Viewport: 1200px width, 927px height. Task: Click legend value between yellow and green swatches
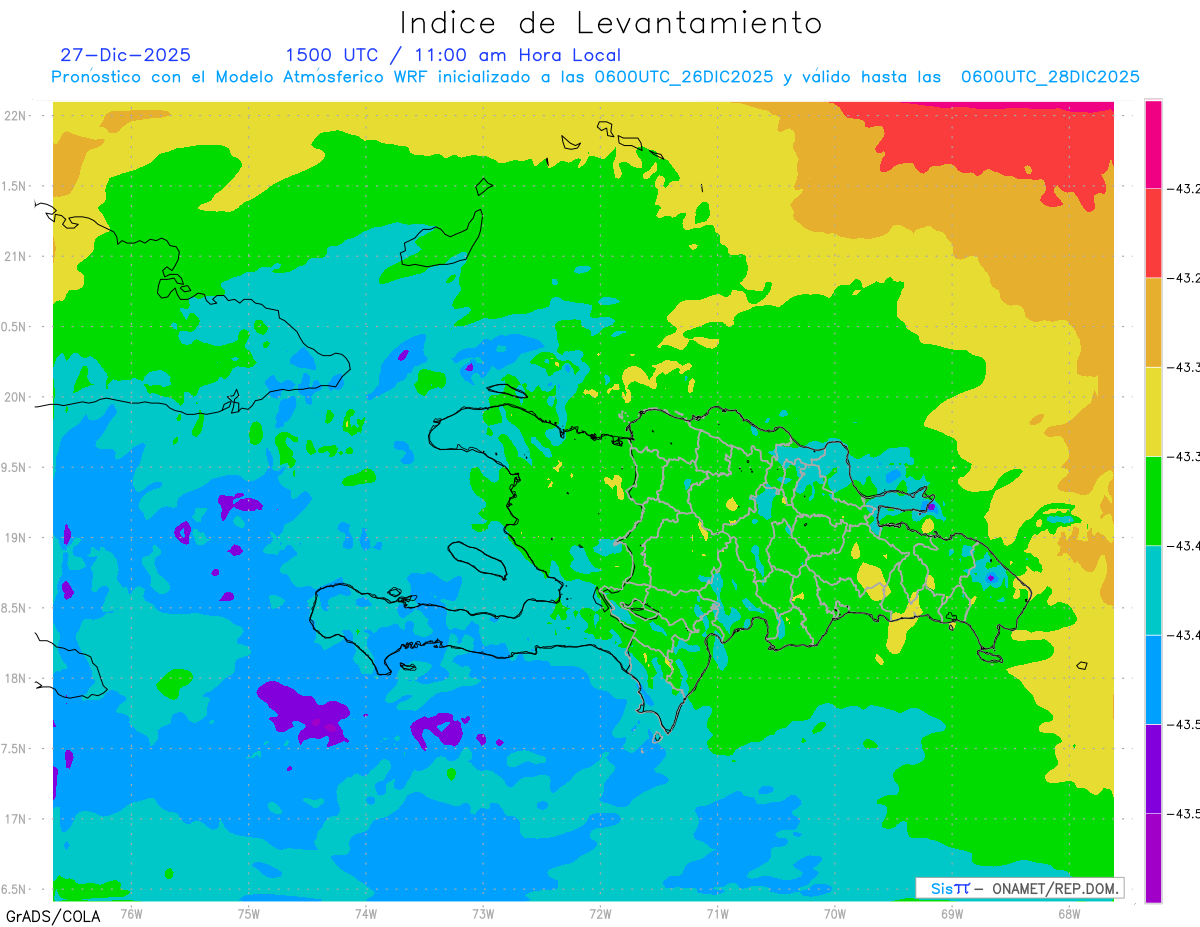coord(1184,456)
